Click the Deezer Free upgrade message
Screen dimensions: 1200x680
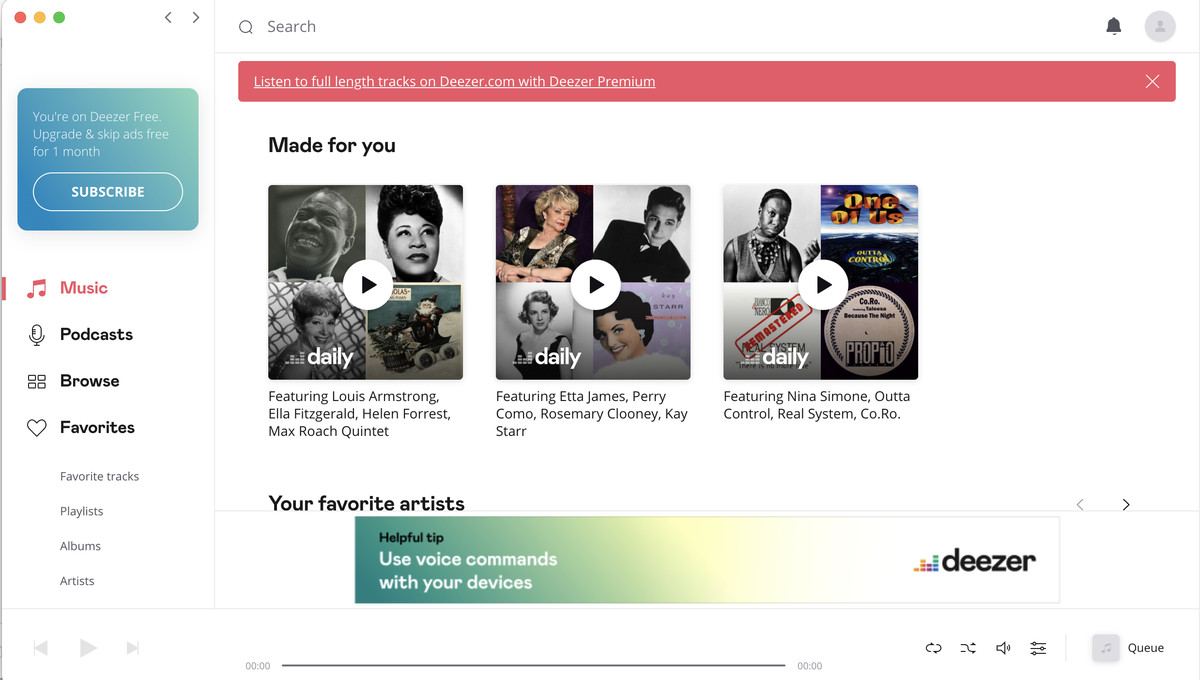[x=101, y=134]
